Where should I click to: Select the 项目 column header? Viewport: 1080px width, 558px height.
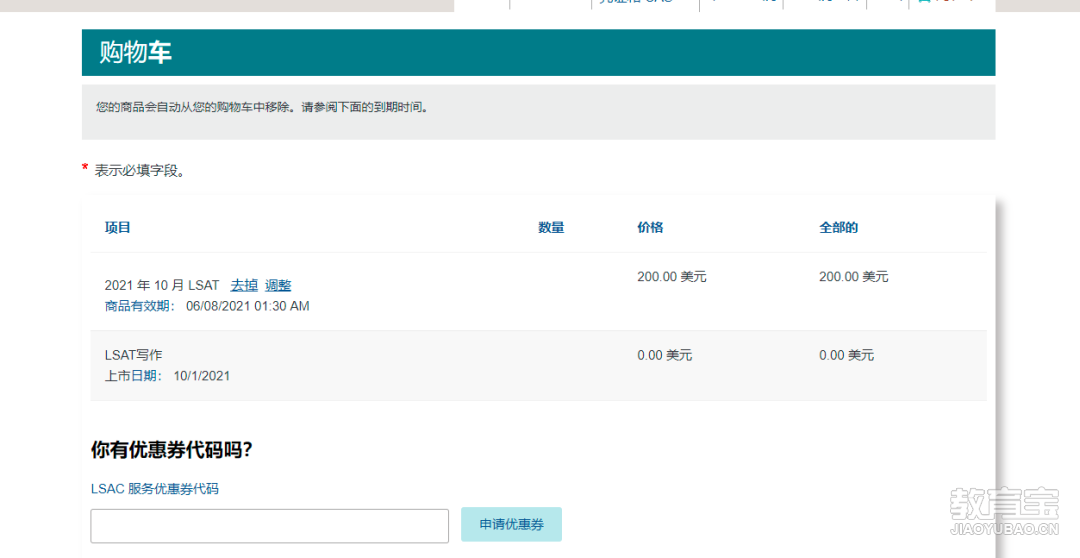117,227
